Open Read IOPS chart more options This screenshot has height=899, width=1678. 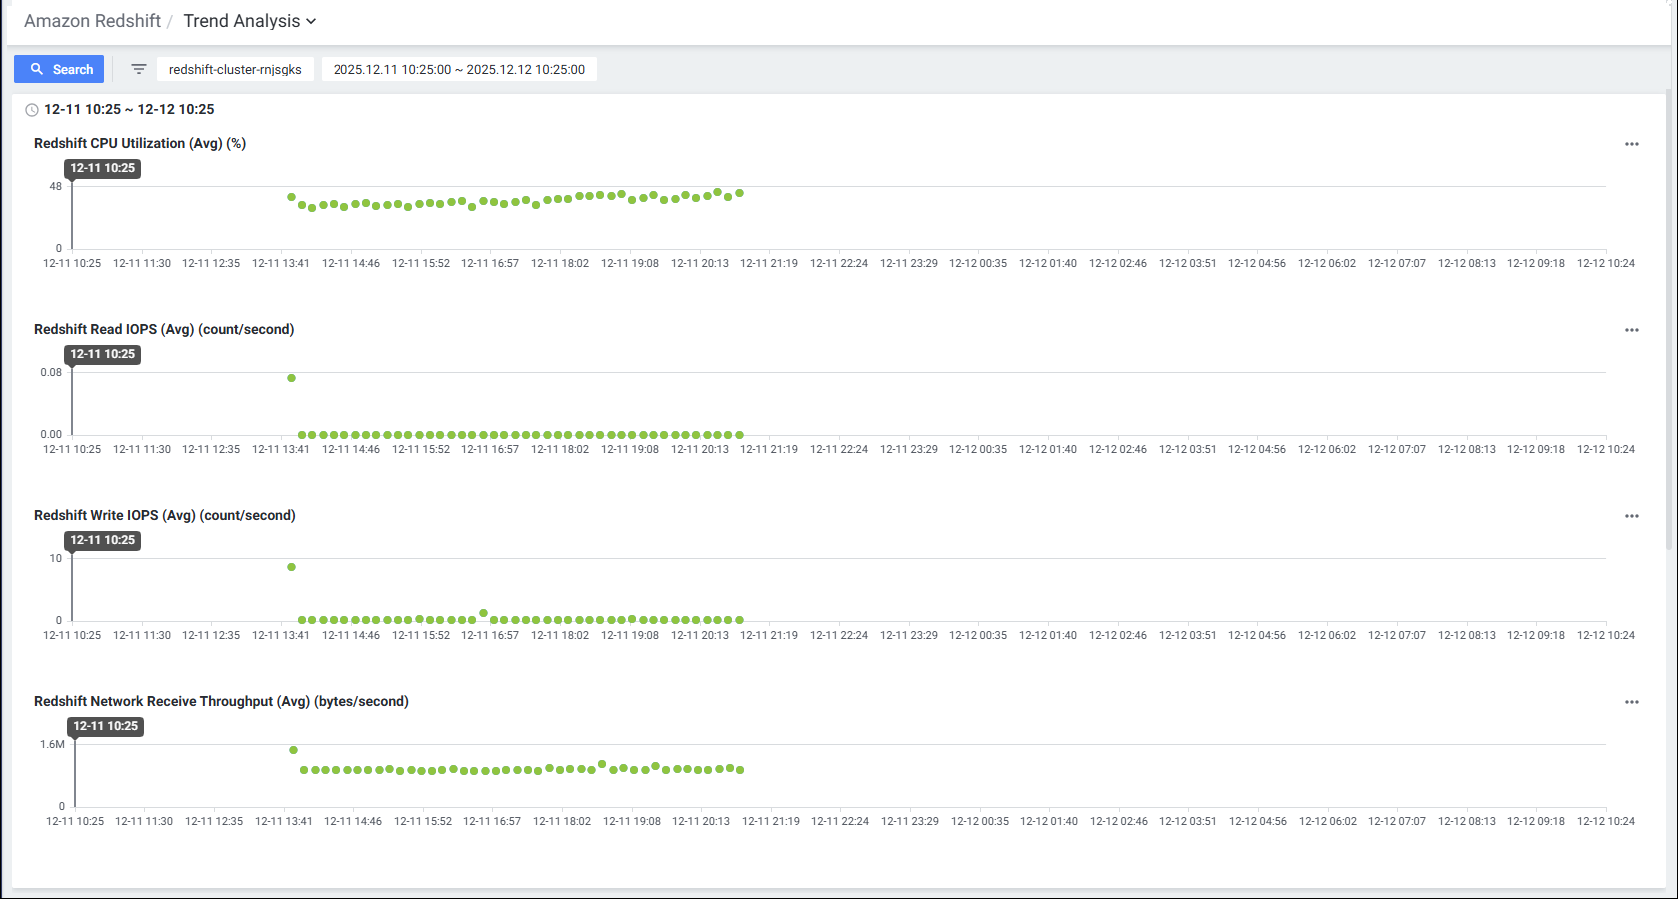click(x=1631, y=330)
